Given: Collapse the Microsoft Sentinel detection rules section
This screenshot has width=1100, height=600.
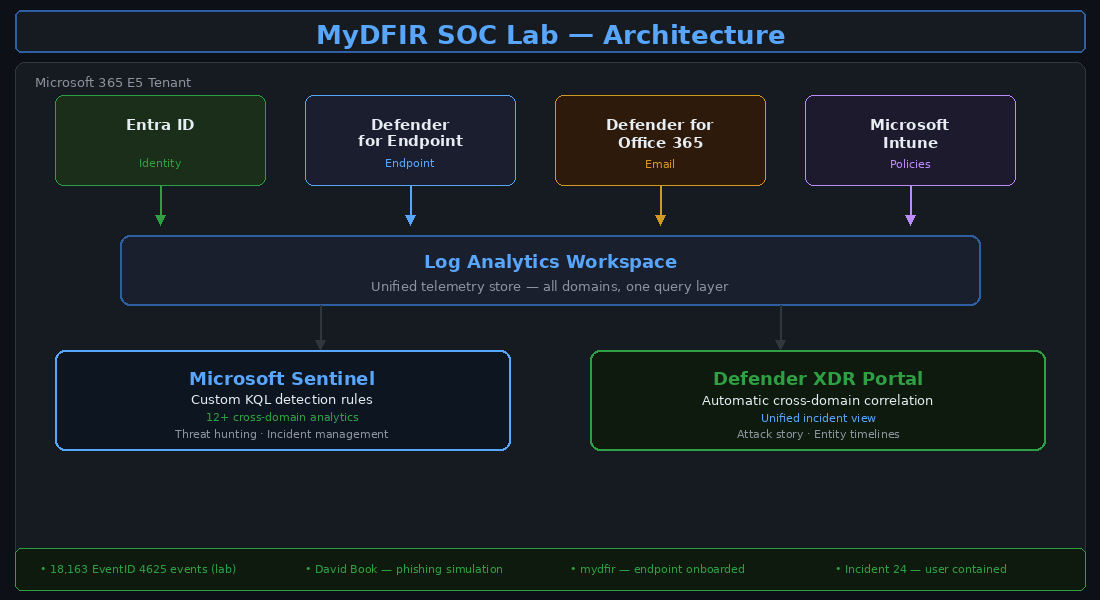Looking at the screenshot, I should [282, 399].
